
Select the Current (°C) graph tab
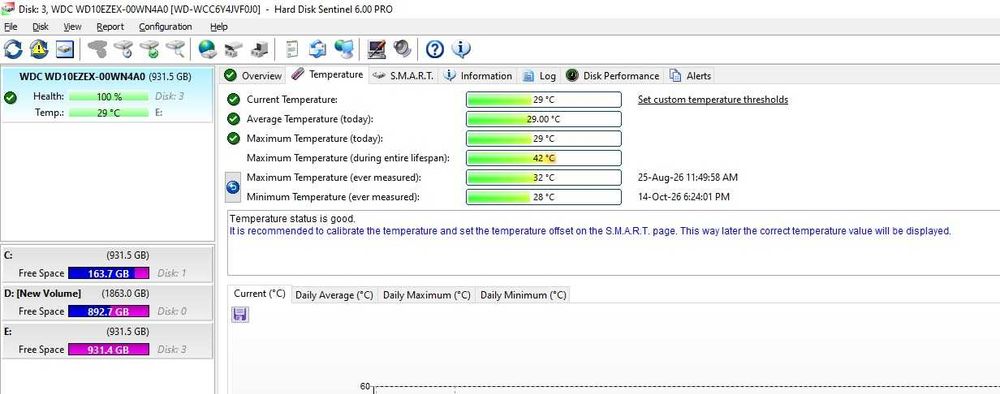[x=260, y=294]
